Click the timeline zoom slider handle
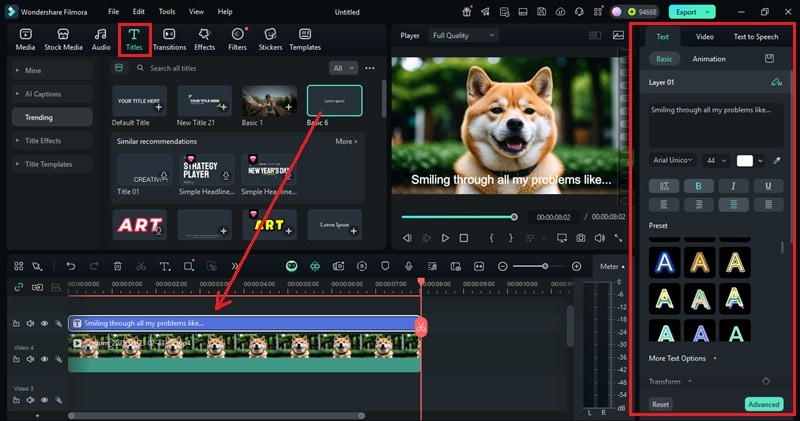800x421 pixels. pos(545,266)
